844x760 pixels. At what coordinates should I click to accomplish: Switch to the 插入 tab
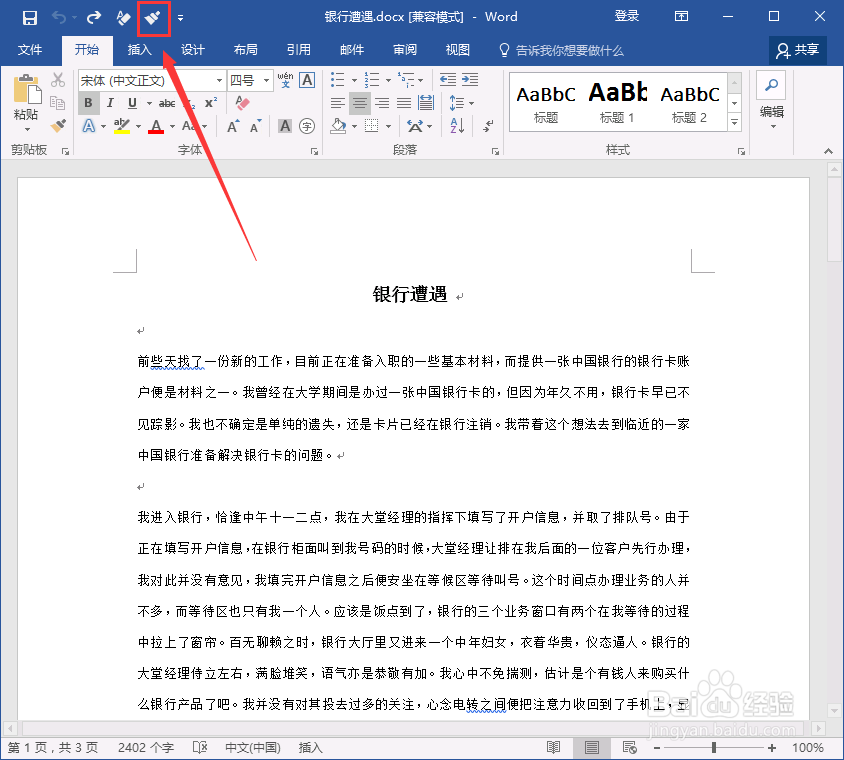click(140, 50)
